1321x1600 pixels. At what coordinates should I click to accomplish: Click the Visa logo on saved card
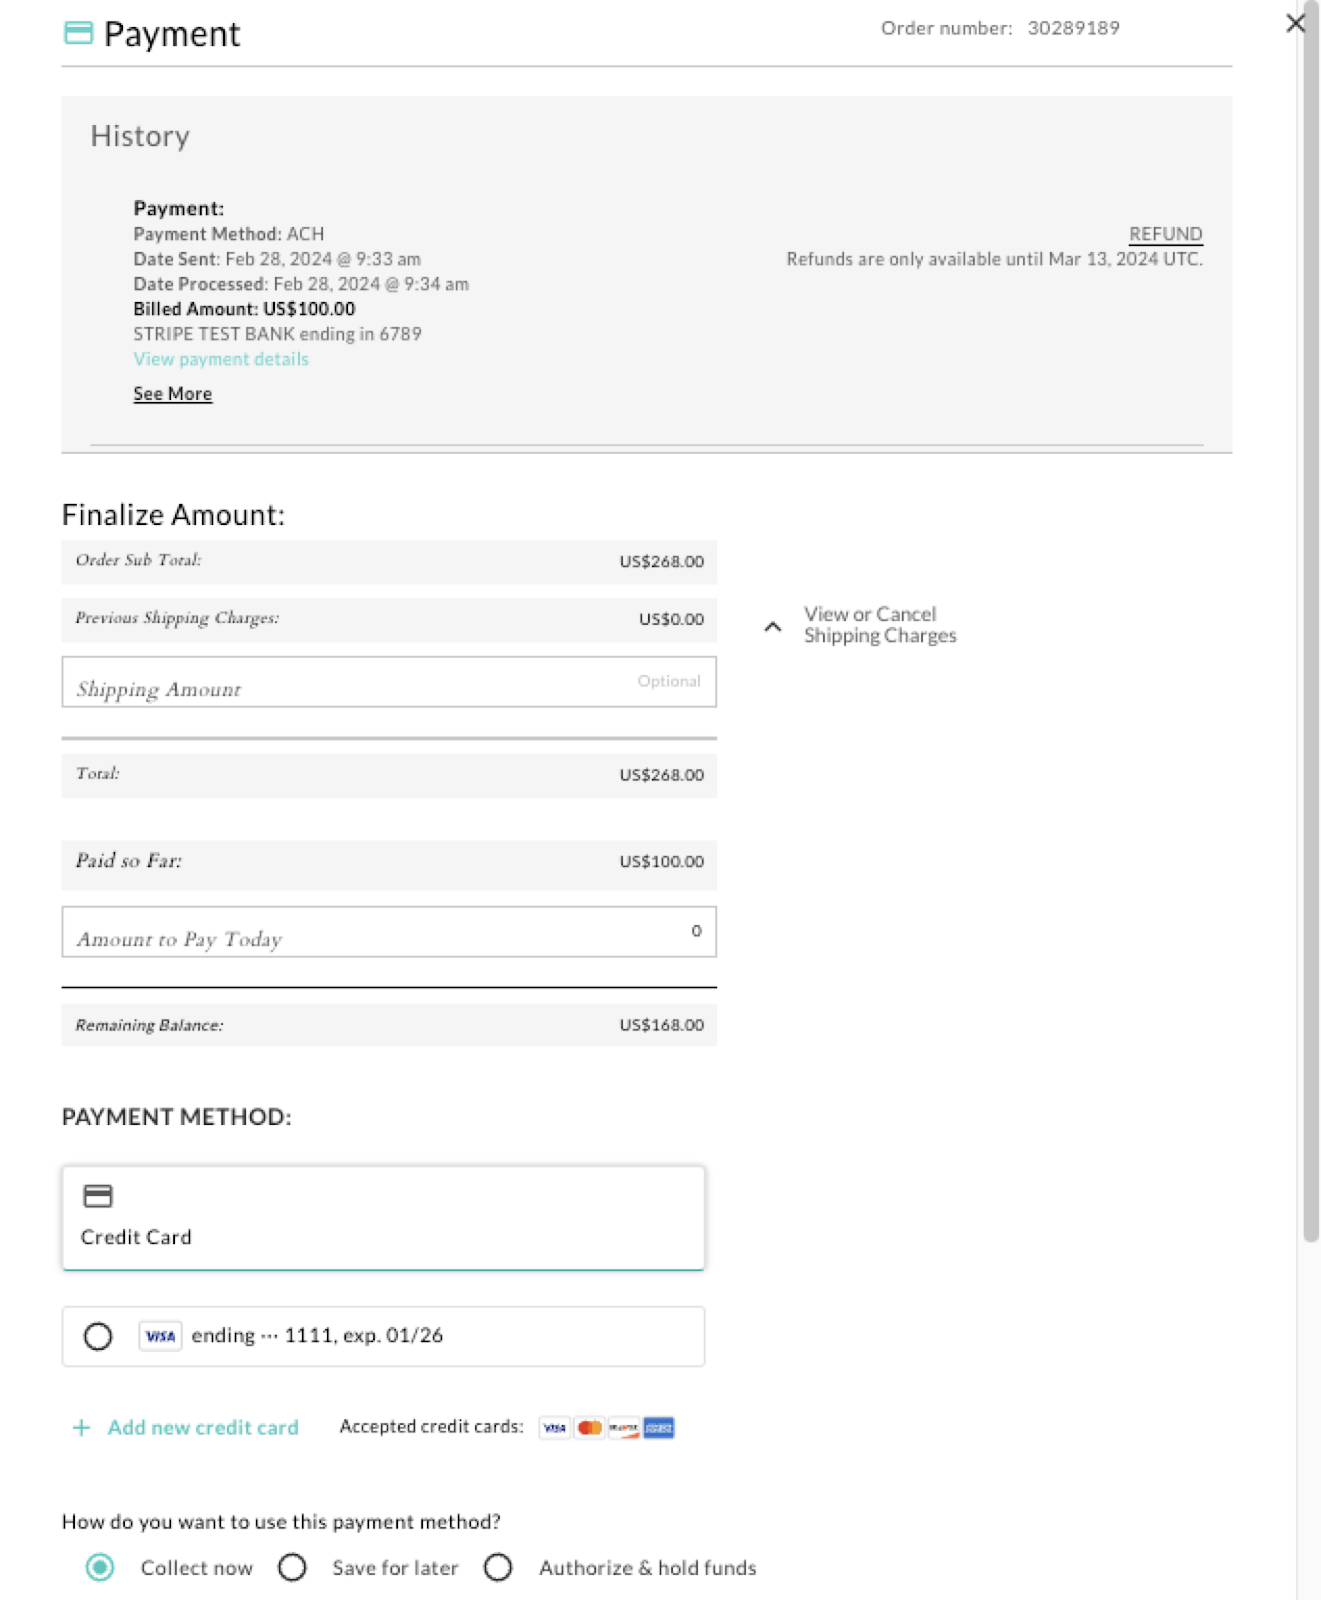click(160, 1336)
